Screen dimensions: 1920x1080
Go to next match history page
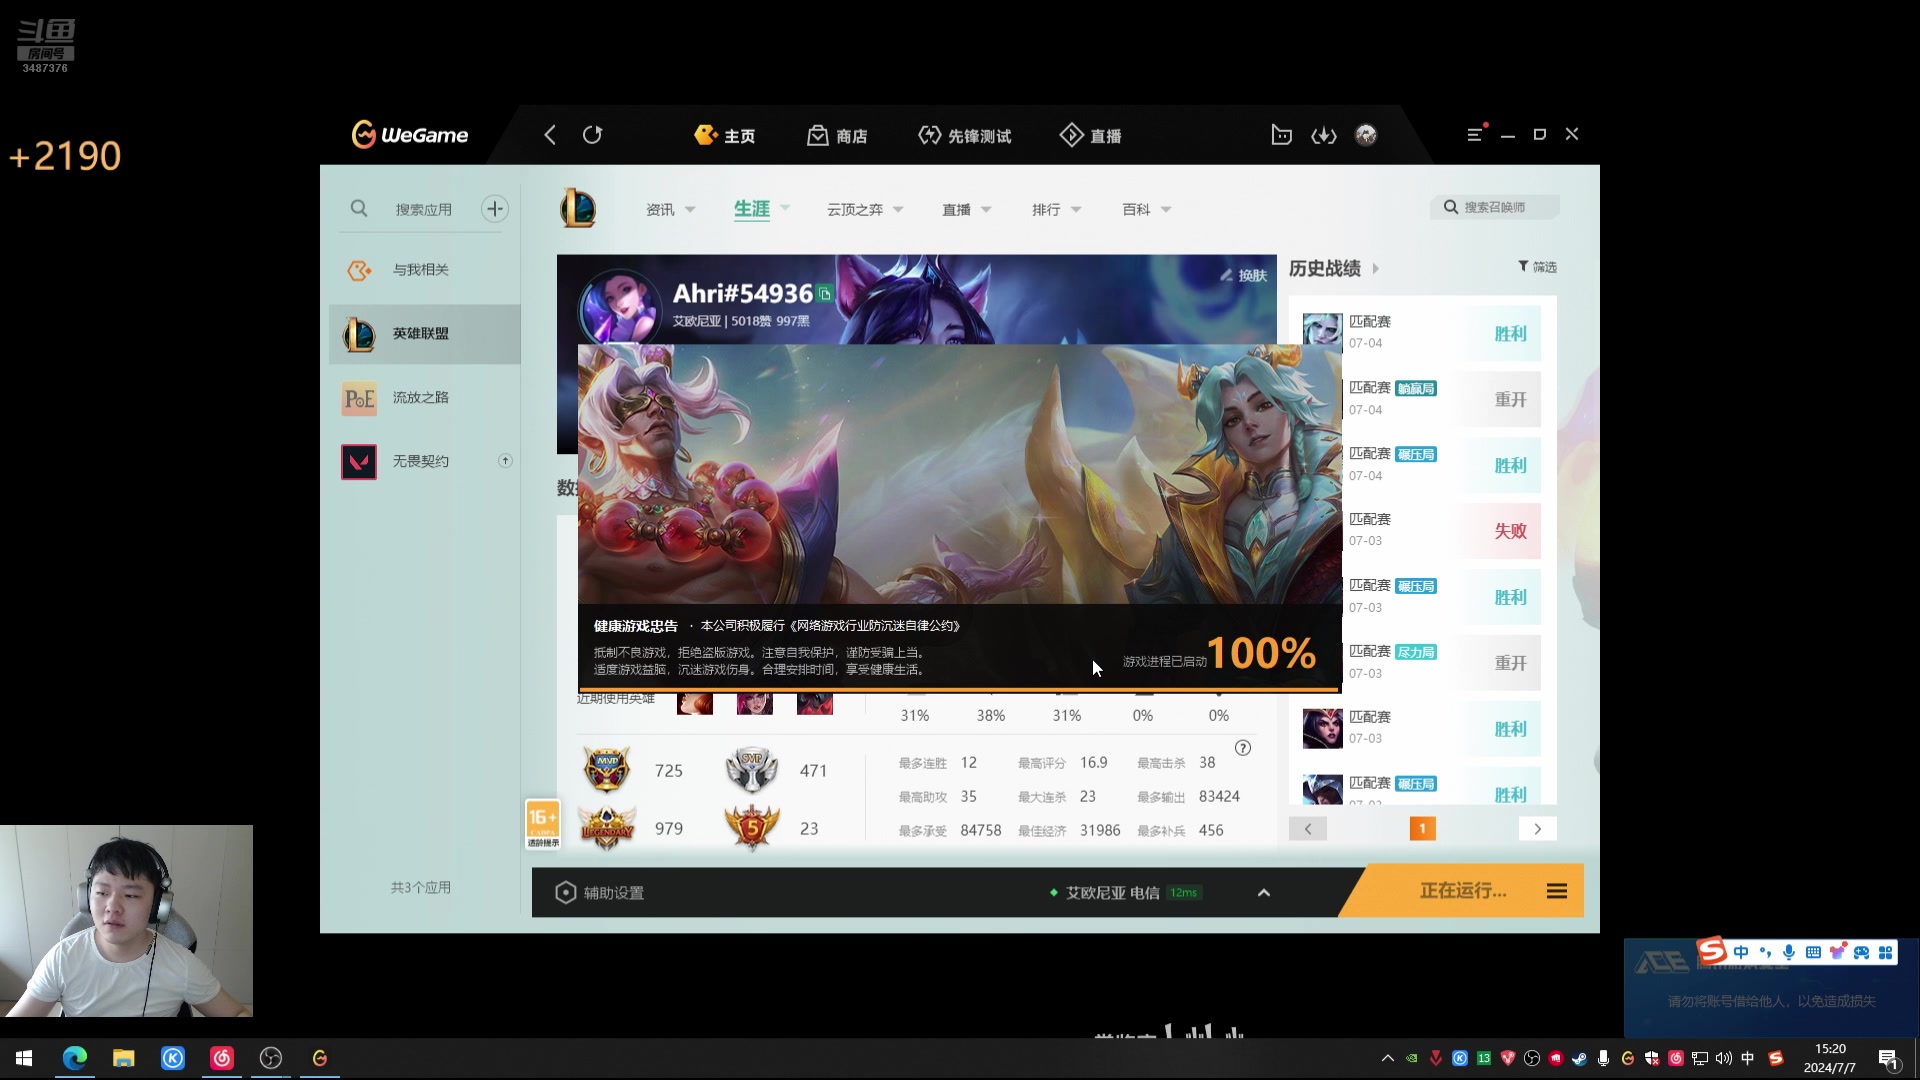pos(1537,829)
